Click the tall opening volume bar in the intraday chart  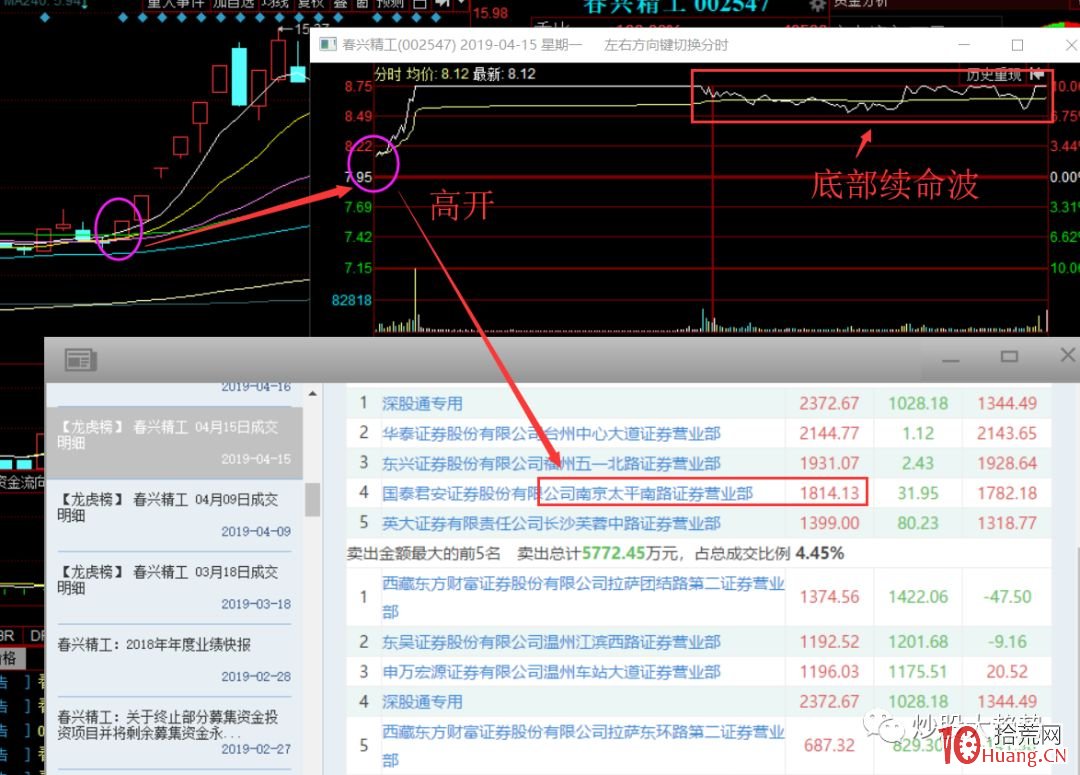[415, 300]
